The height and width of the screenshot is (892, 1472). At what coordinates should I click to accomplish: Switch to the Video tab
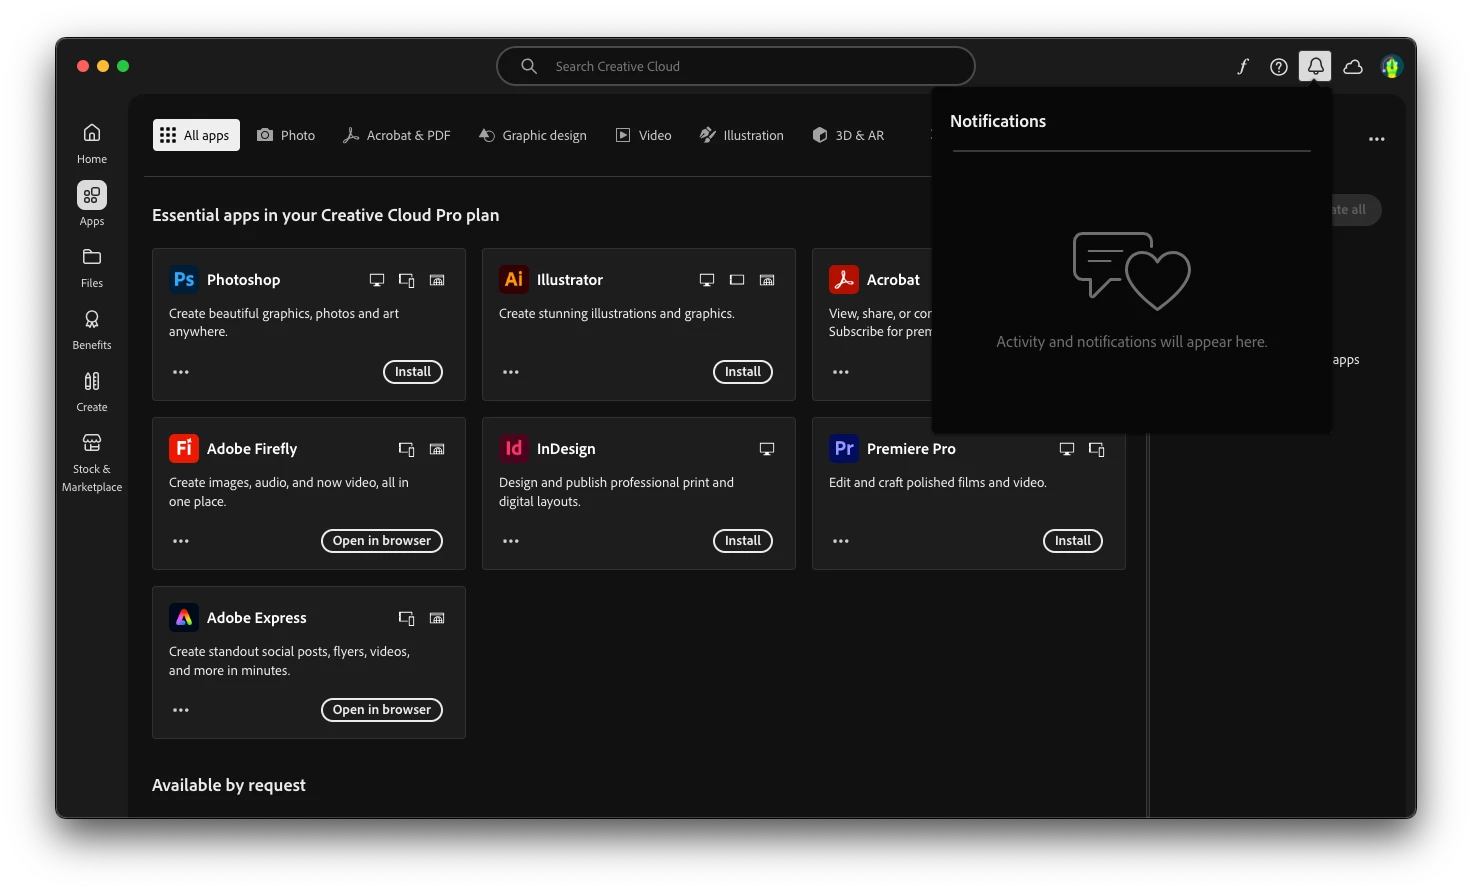[644, 135]
